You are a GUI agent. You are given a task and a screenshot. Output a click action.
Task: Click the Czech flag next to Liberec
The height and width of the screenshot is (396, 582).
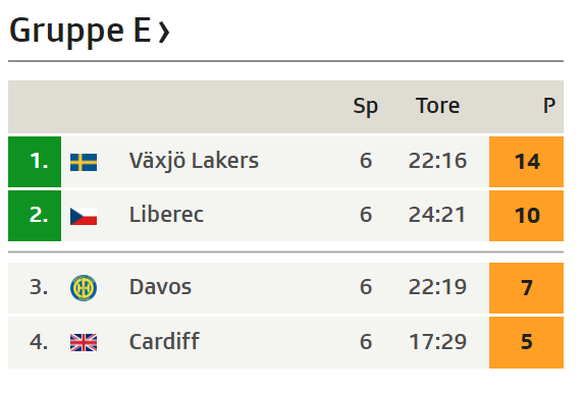pos(84,216)
